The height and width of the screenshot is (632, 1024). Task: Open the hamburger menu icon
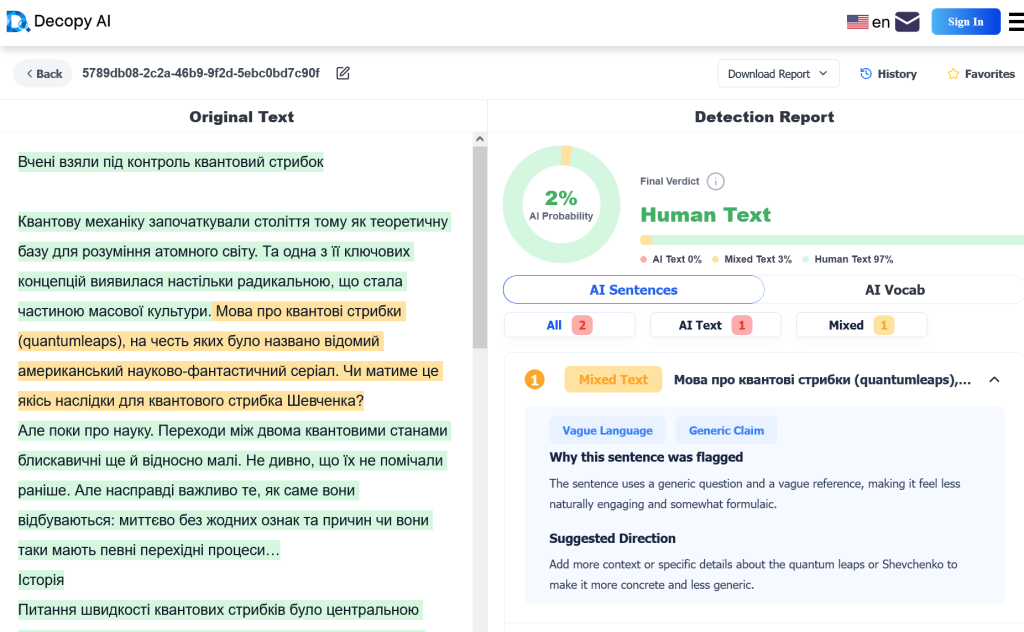[x=1016, y=22]
